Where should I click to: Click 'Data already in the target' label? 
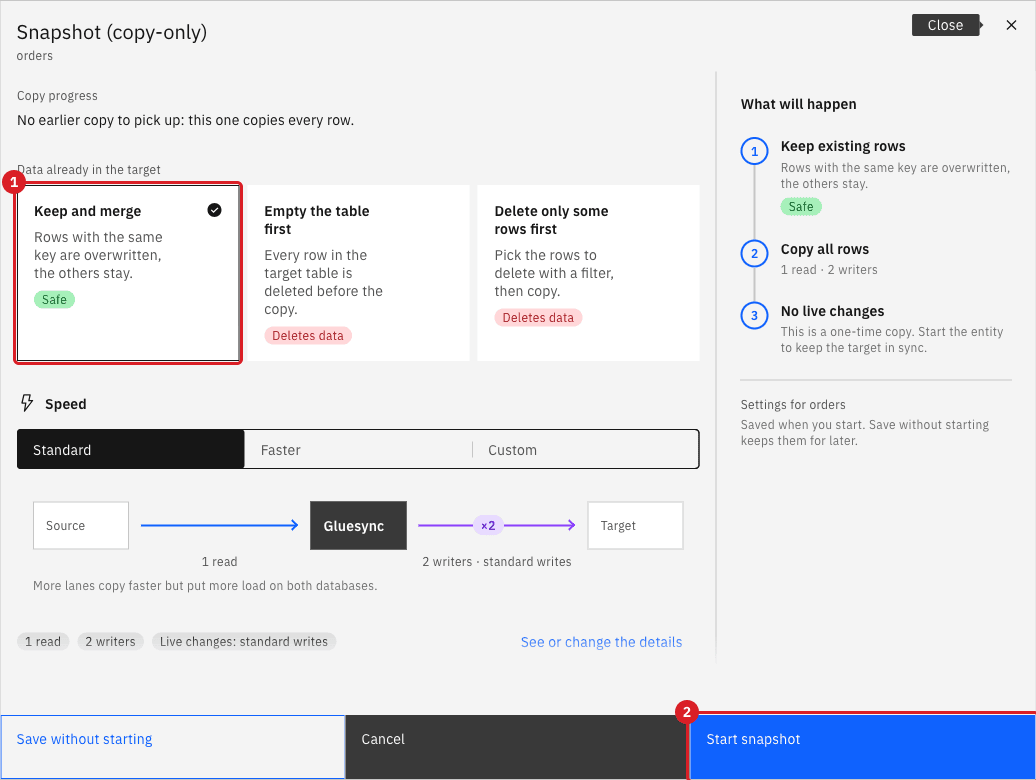point(89,170)
